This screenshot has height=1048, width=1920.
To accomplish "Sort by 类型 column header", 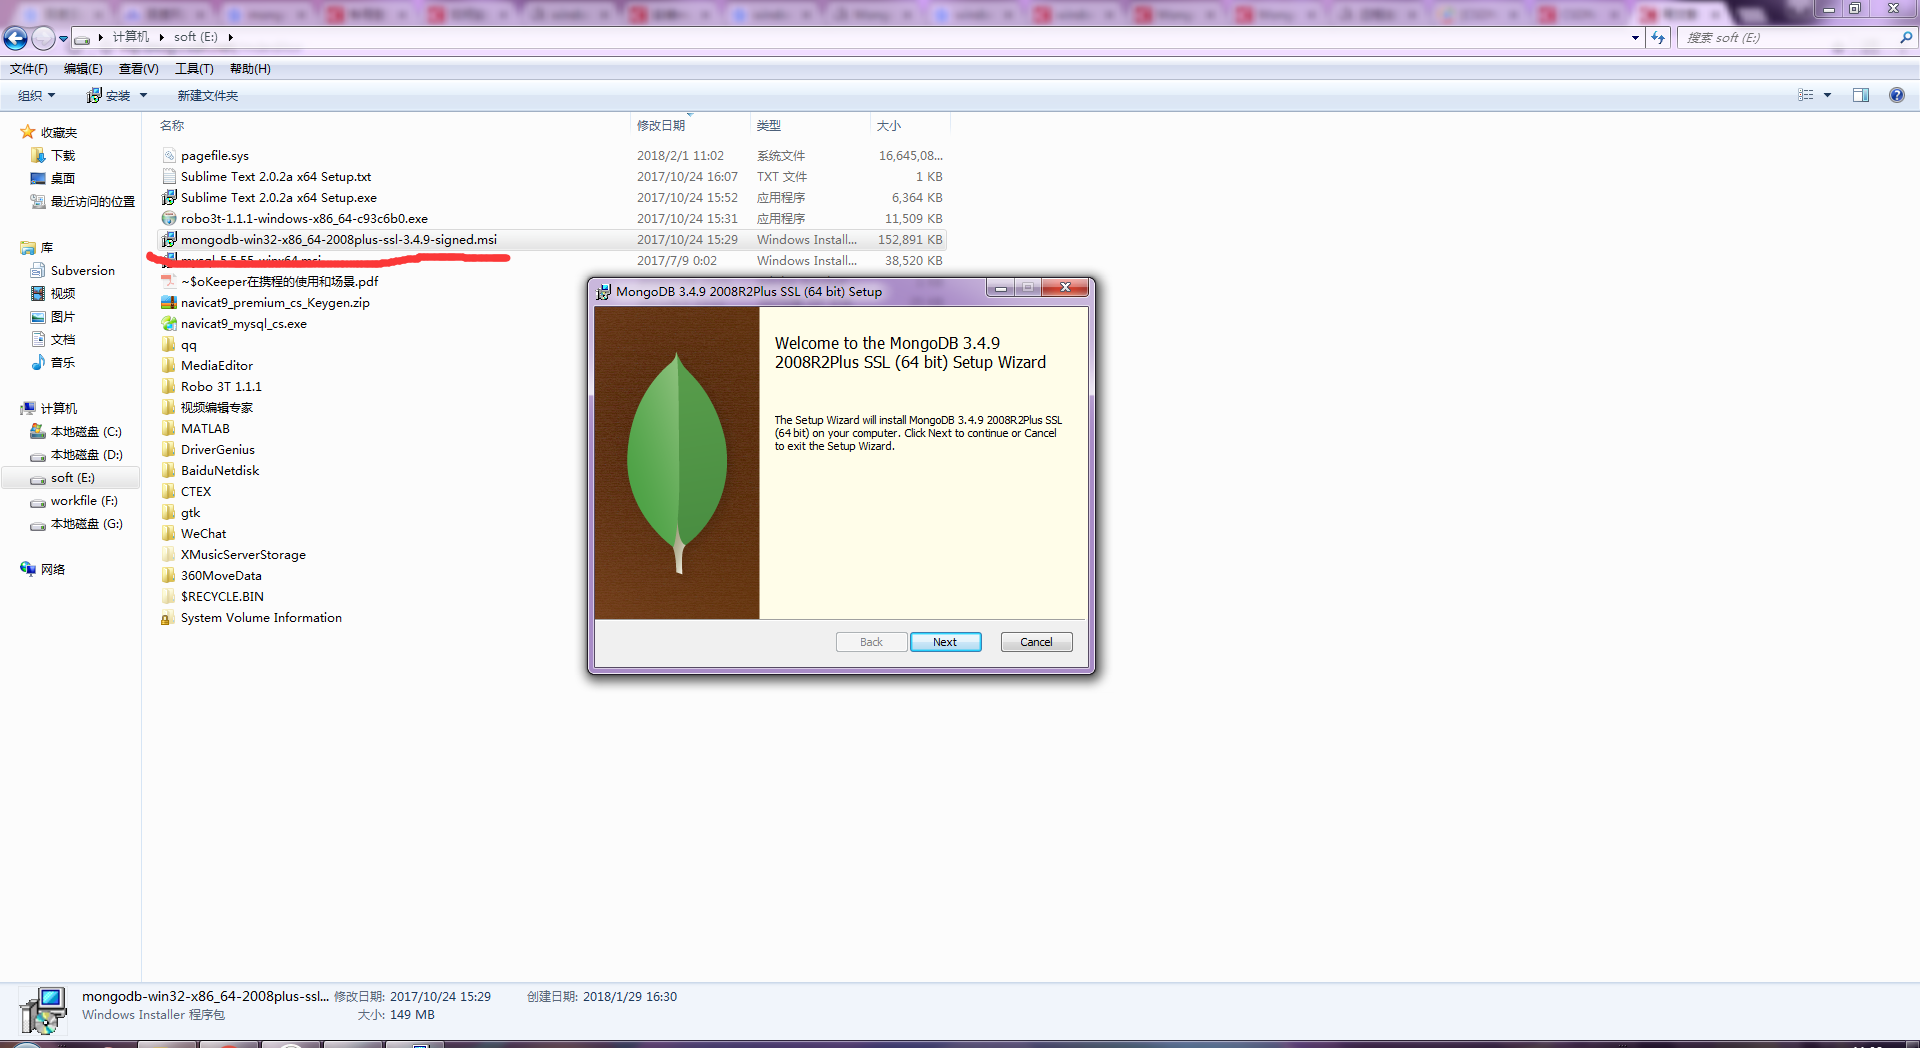I will click(x=768, y=125).
